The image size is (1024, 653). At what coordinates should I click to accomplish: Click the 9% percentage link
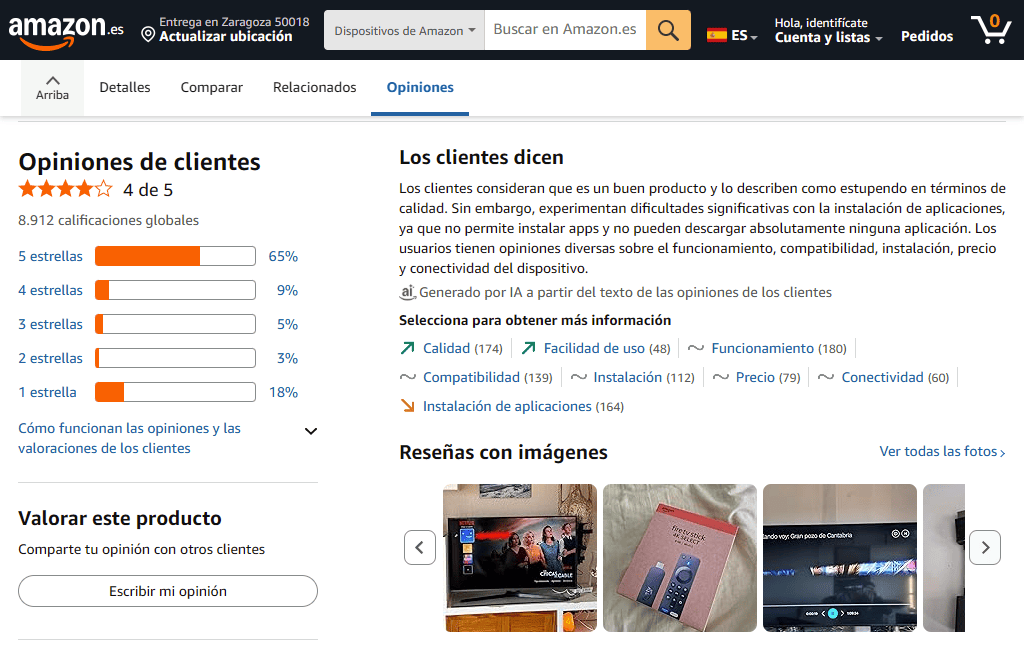(x=287, y=290)
